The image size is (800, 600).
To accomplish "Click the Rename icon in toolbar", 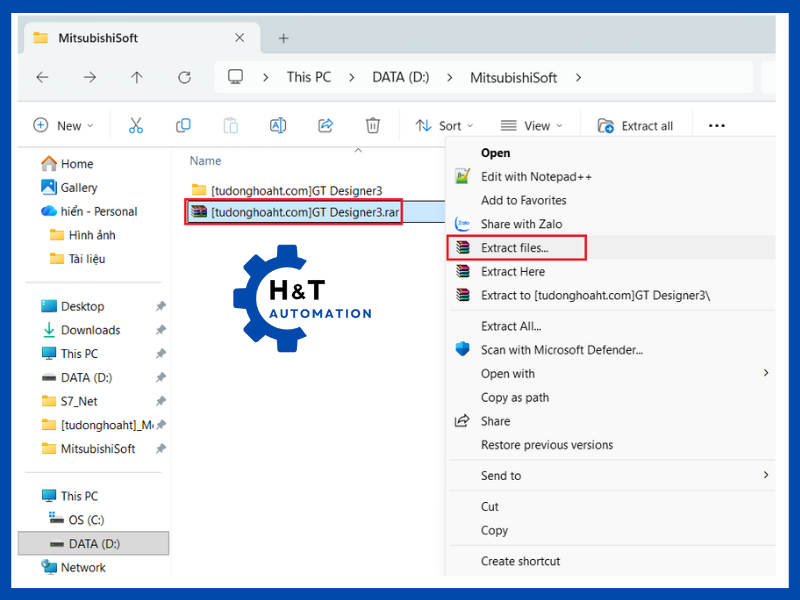I will [278, 125].
